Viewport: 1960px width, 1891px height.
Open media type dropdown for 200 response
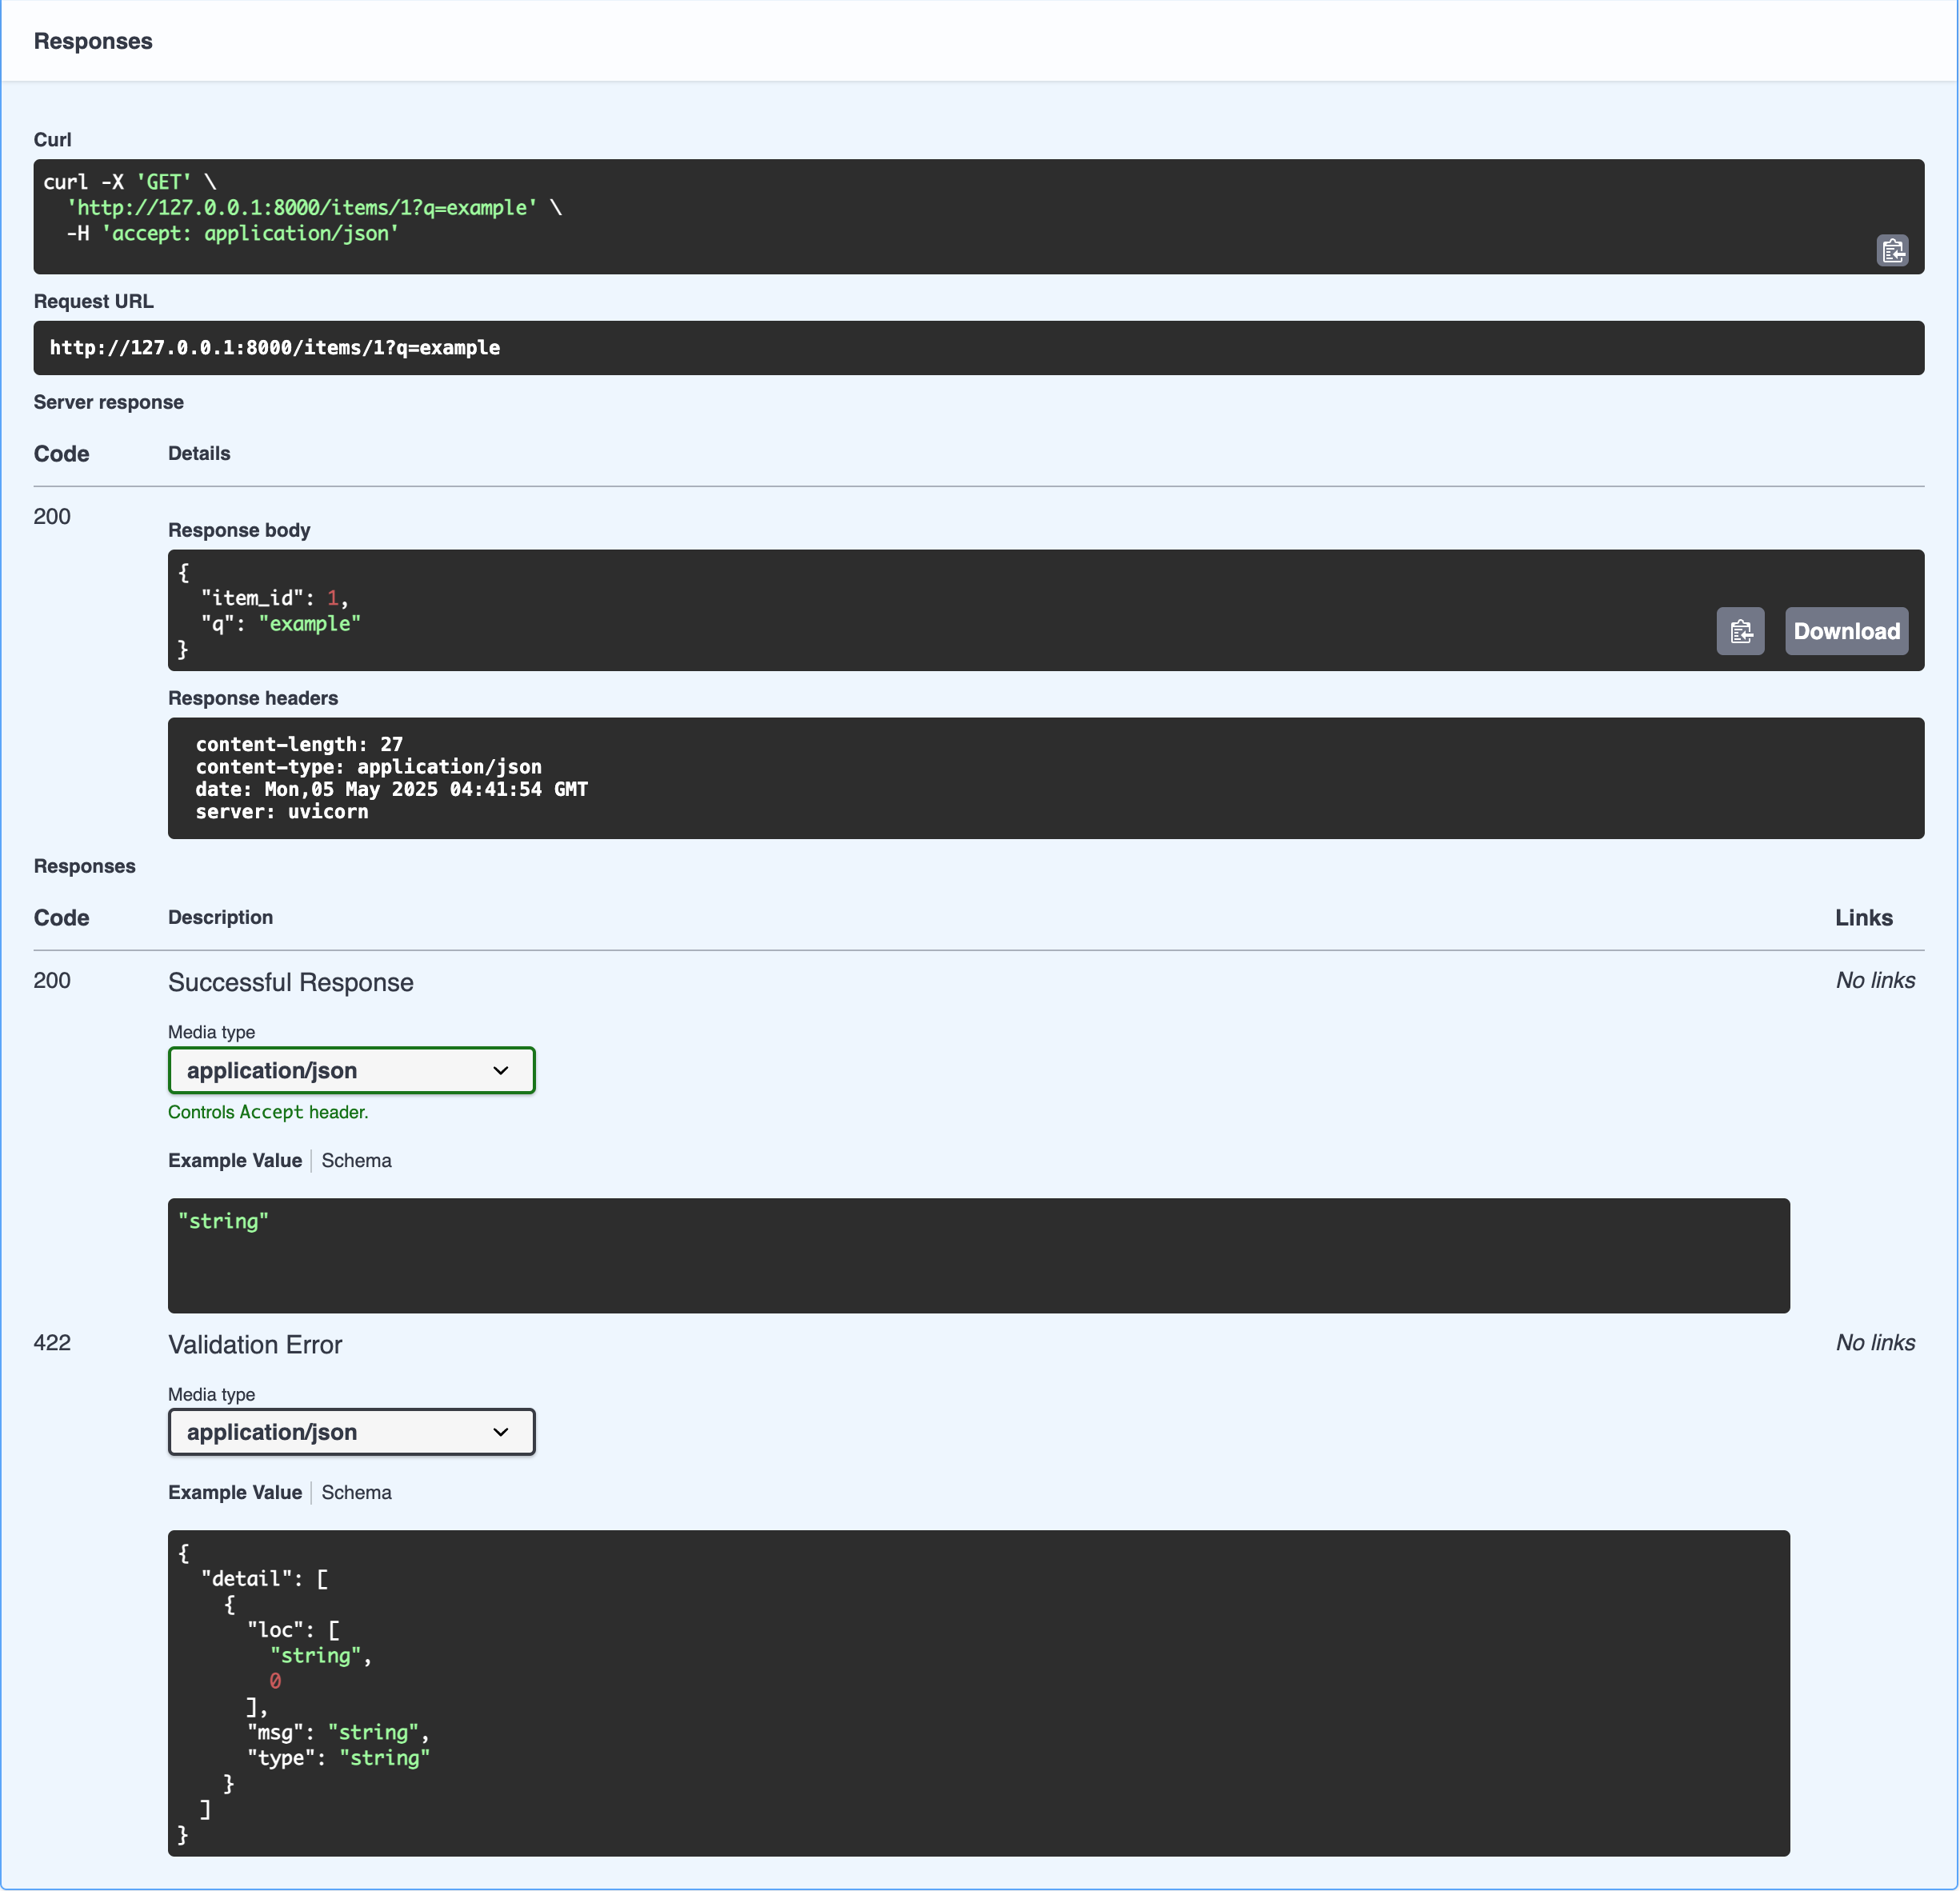(x=351, y=1070)
